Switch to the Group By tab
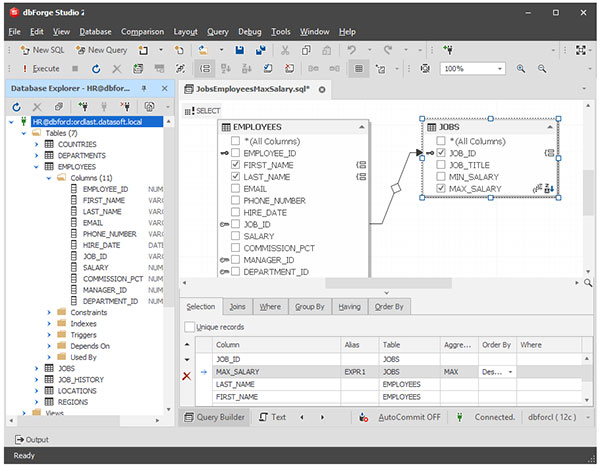 (x=310, y=307)
